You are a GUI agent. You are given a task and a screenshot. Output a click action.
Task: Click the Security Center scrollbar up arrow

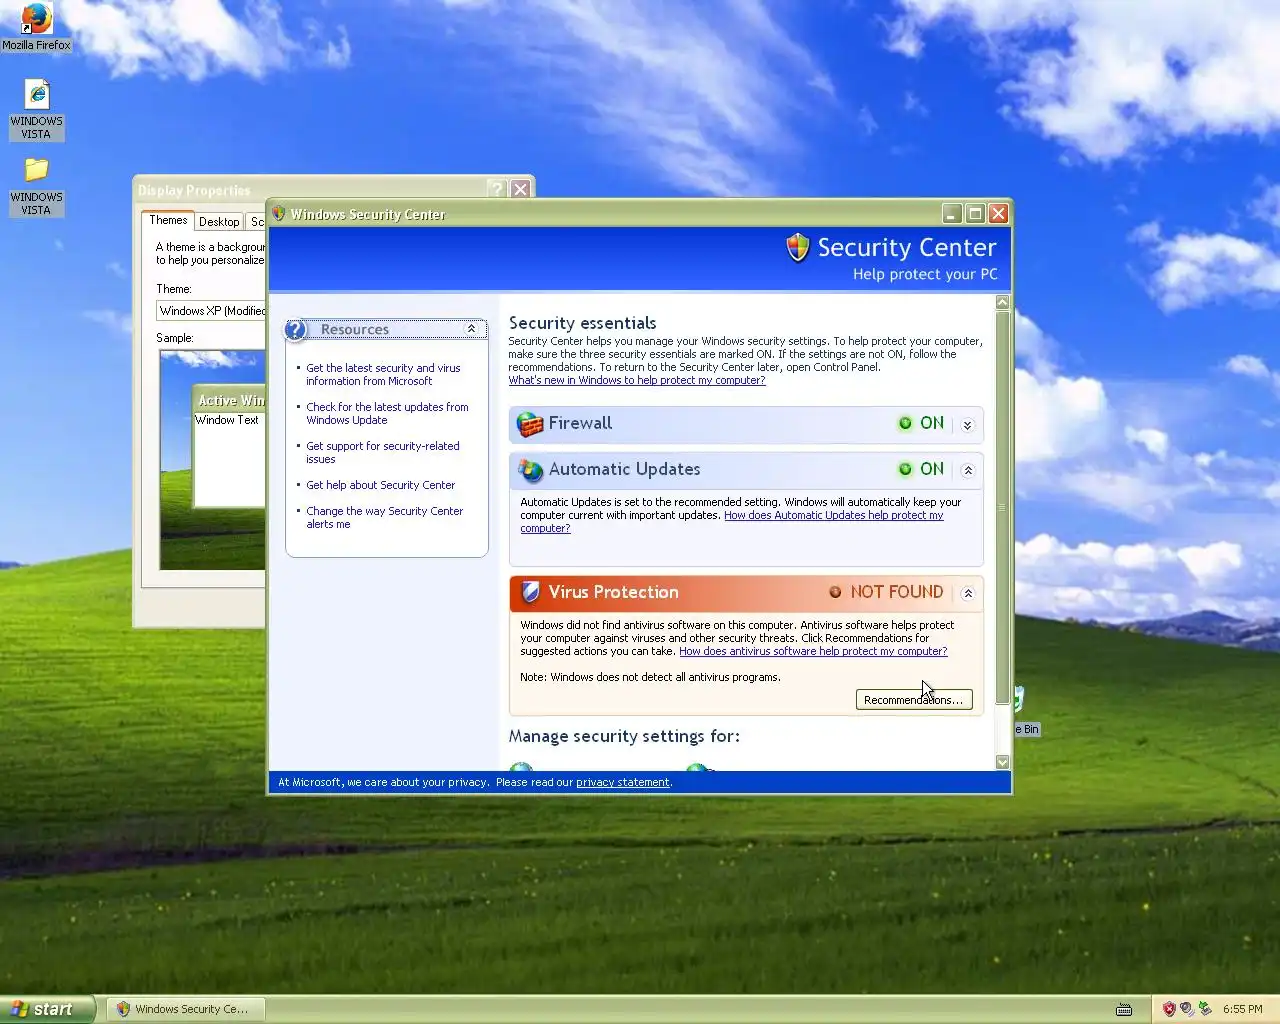click(1003, 302)
